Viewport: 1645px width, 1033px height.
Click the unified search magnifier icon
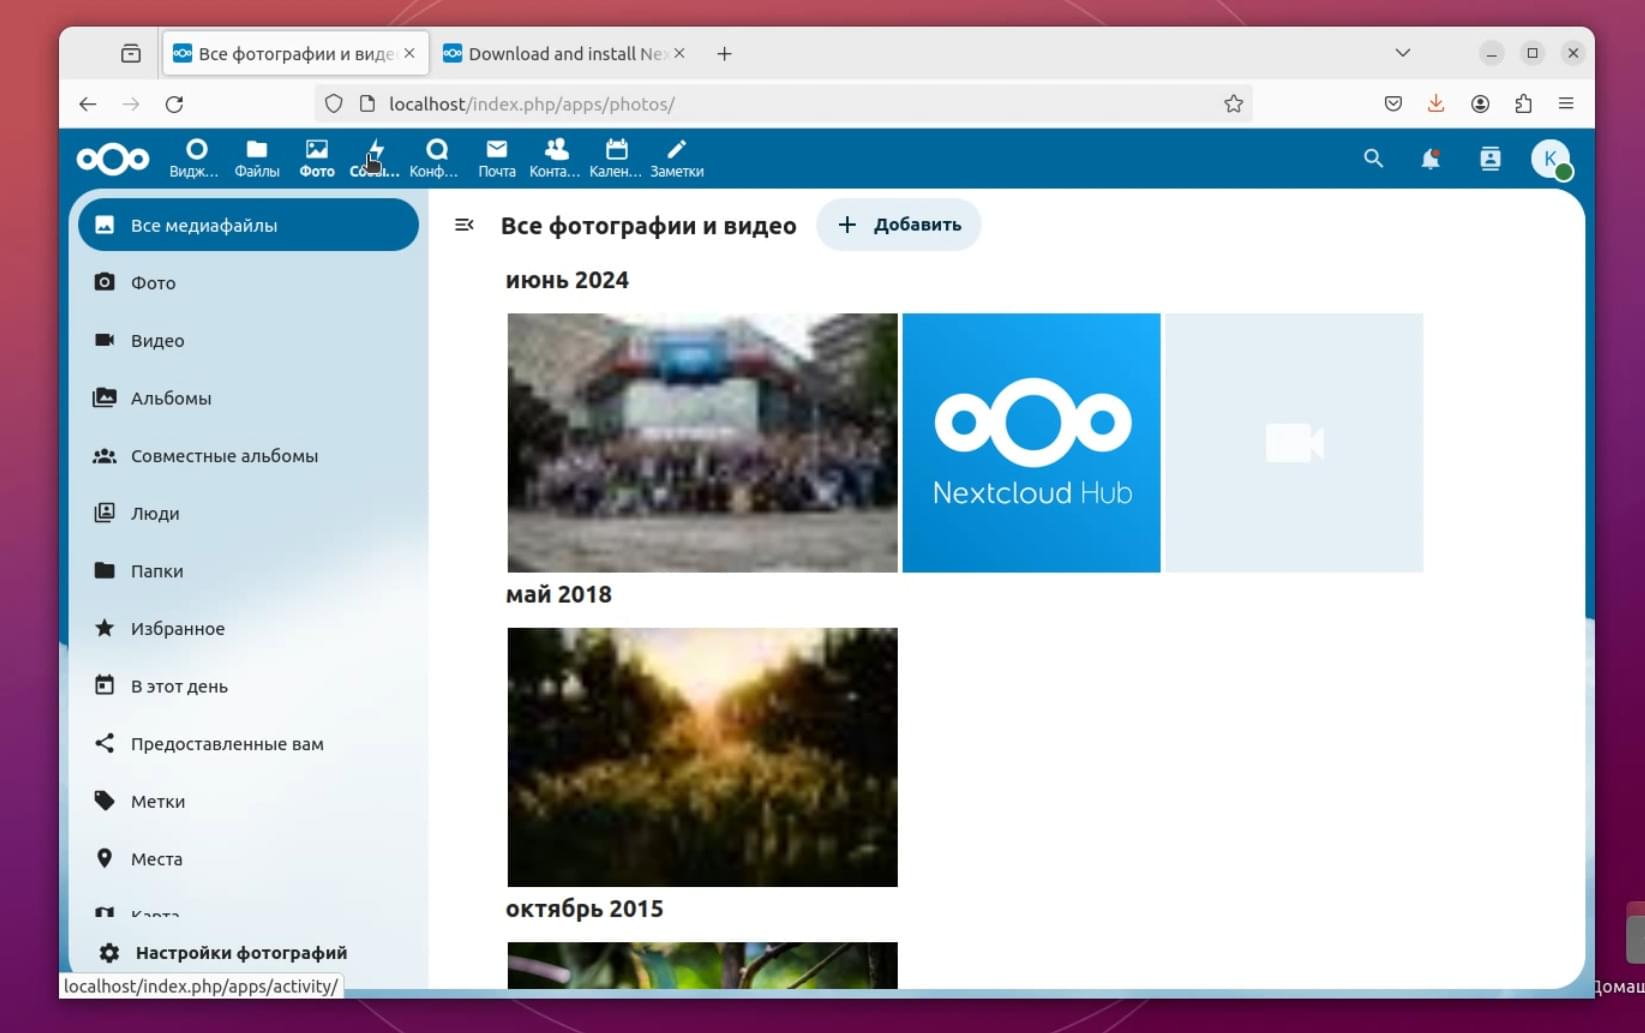pyautogui.click(x=1373, y=158)
